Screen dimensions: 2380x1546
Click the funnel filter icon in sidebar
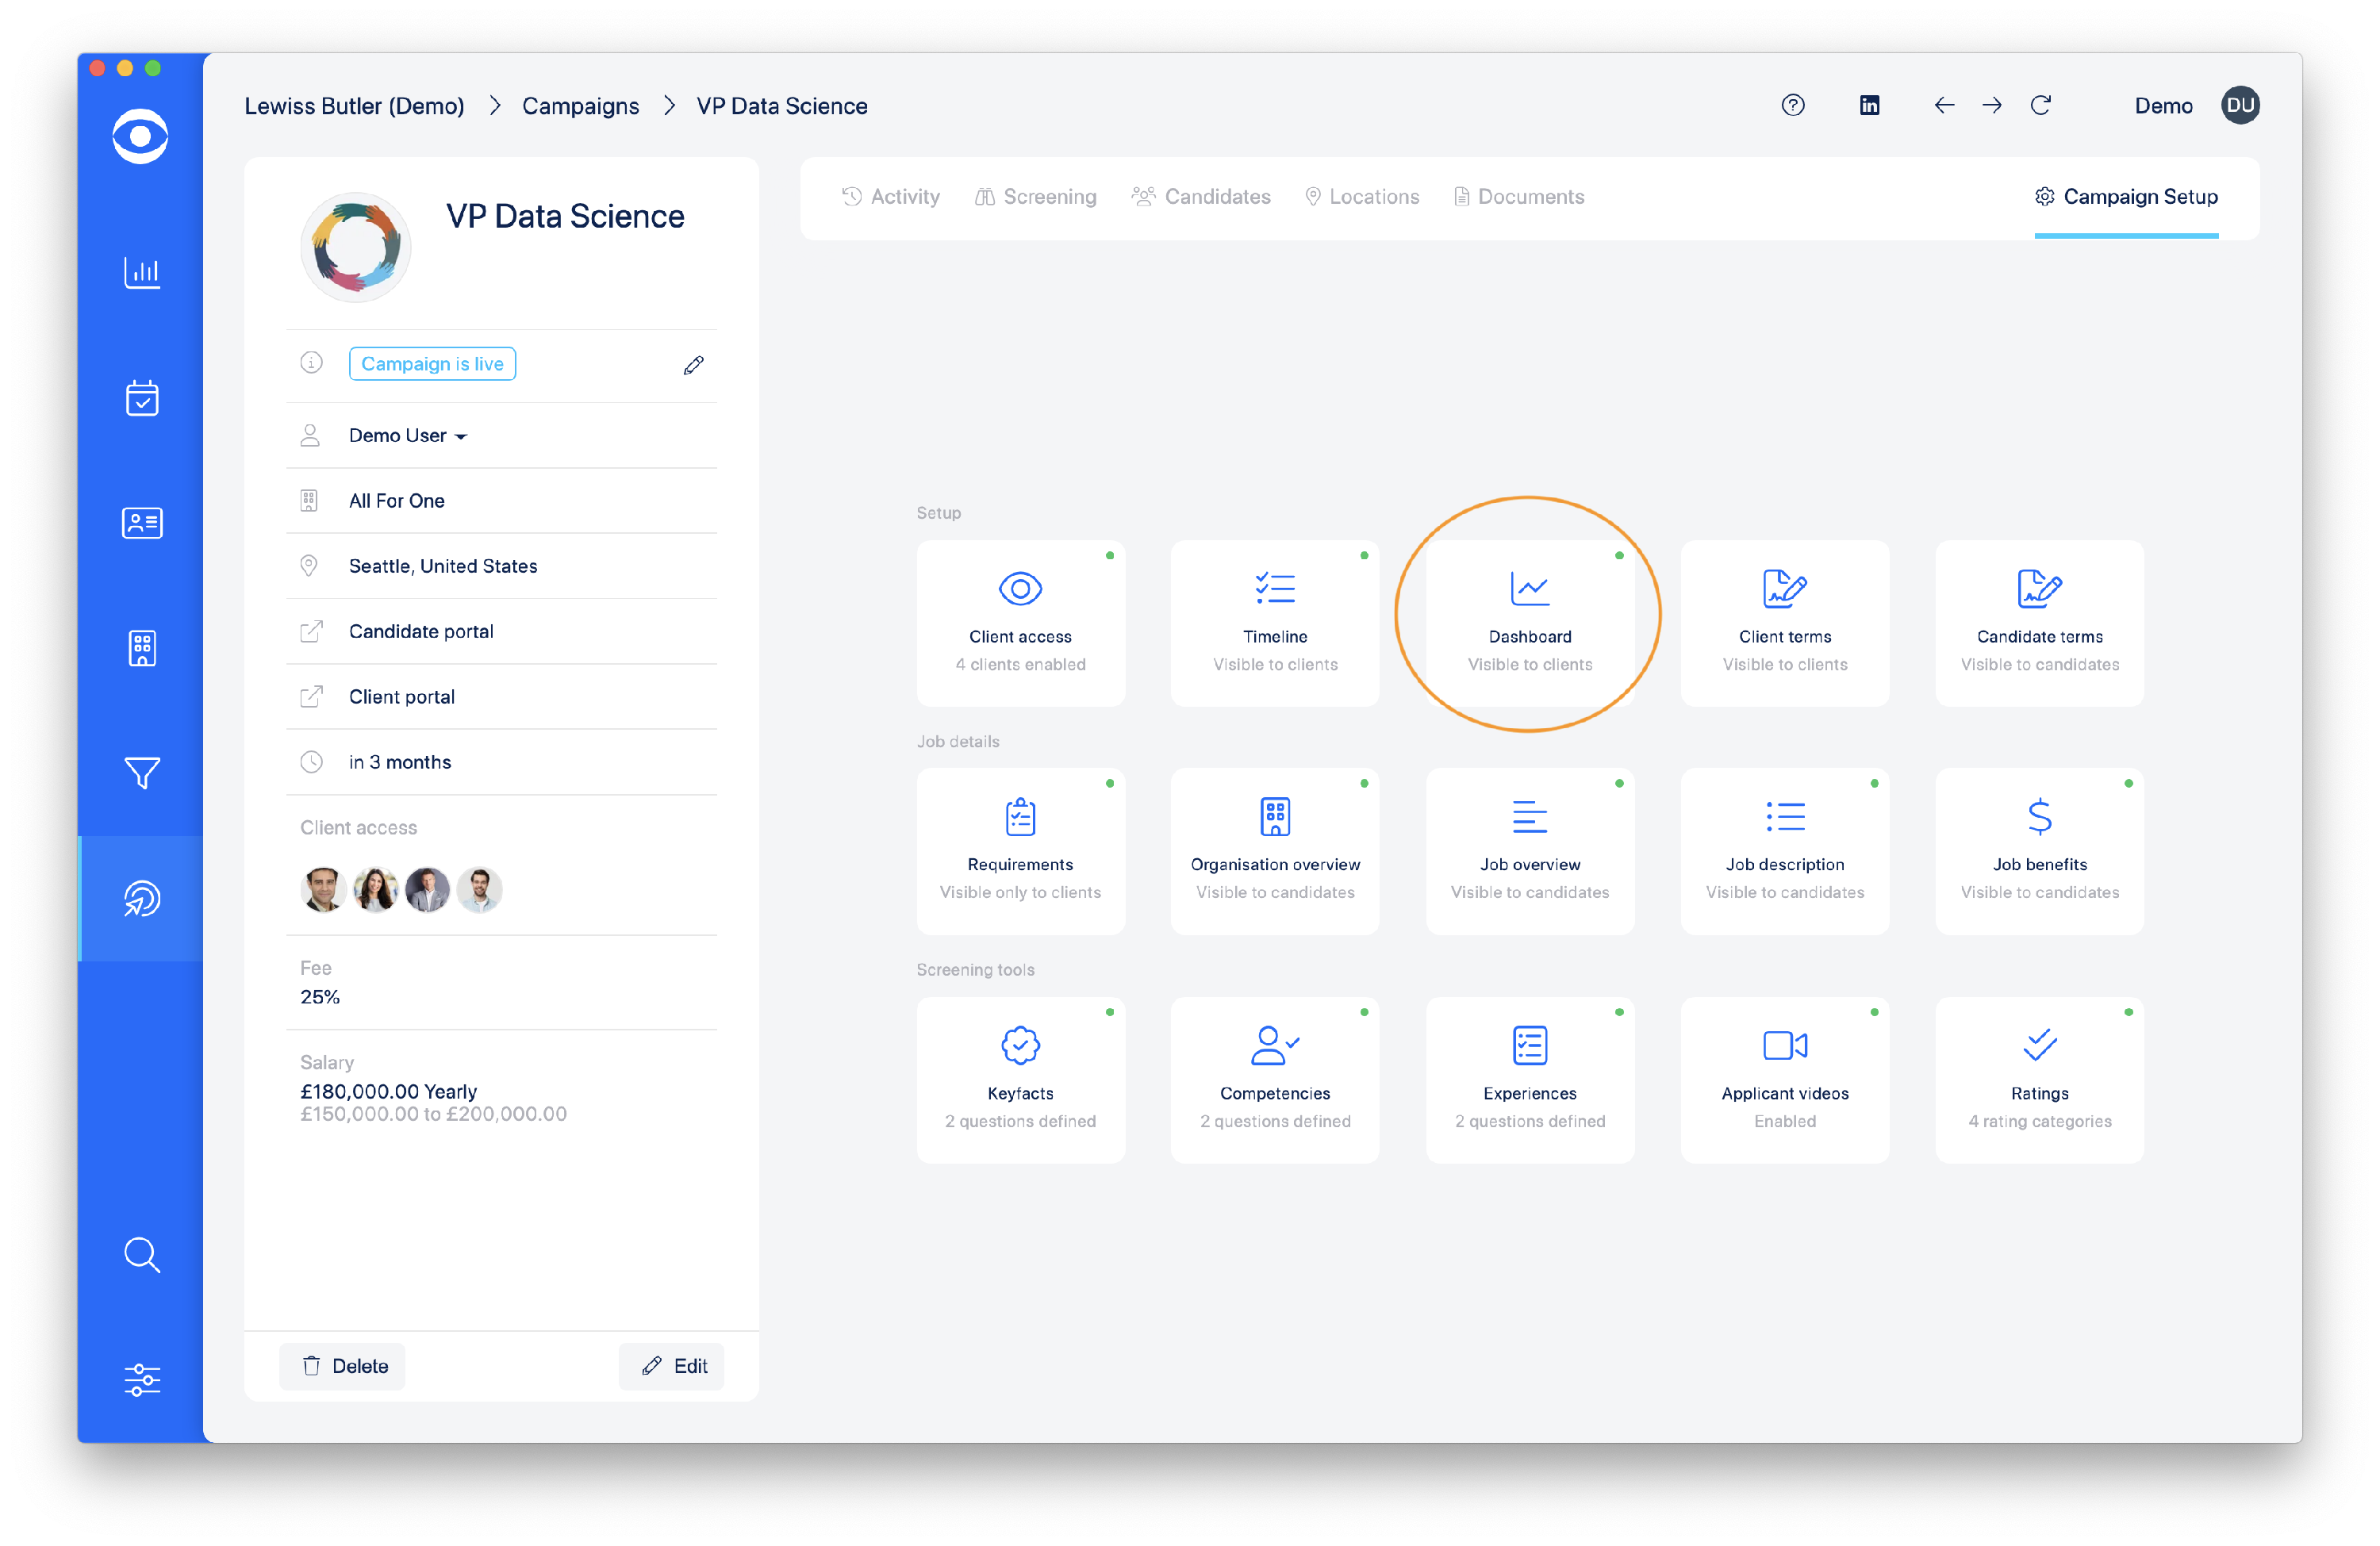pyautogui.click(x=141, y=772)
